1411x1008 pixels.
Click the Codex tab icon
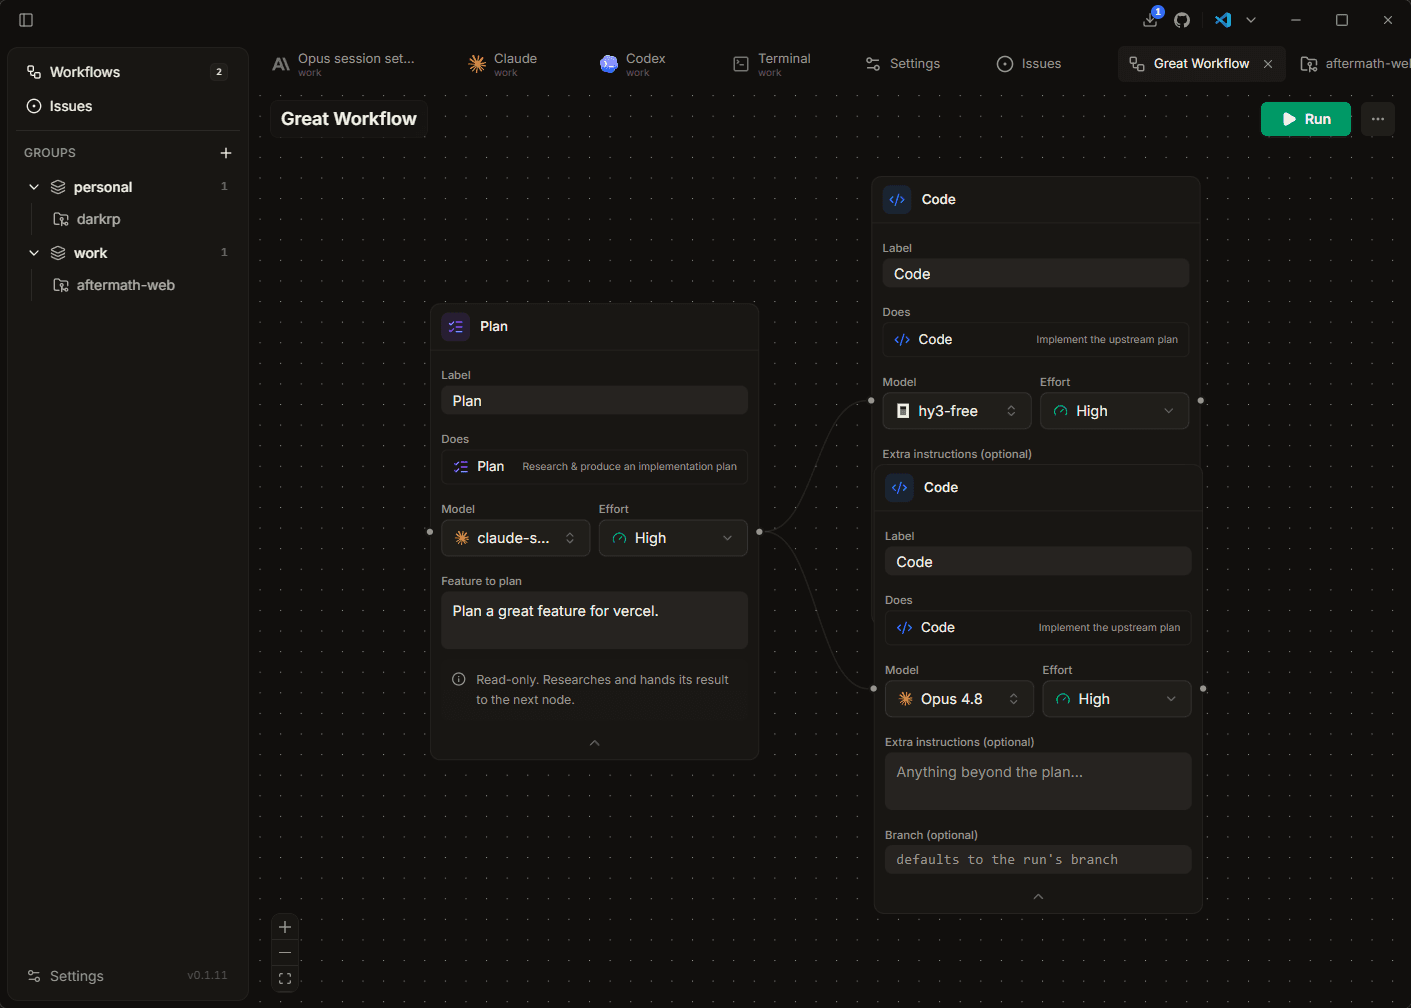pyautogui.click(x=609, y=64)
